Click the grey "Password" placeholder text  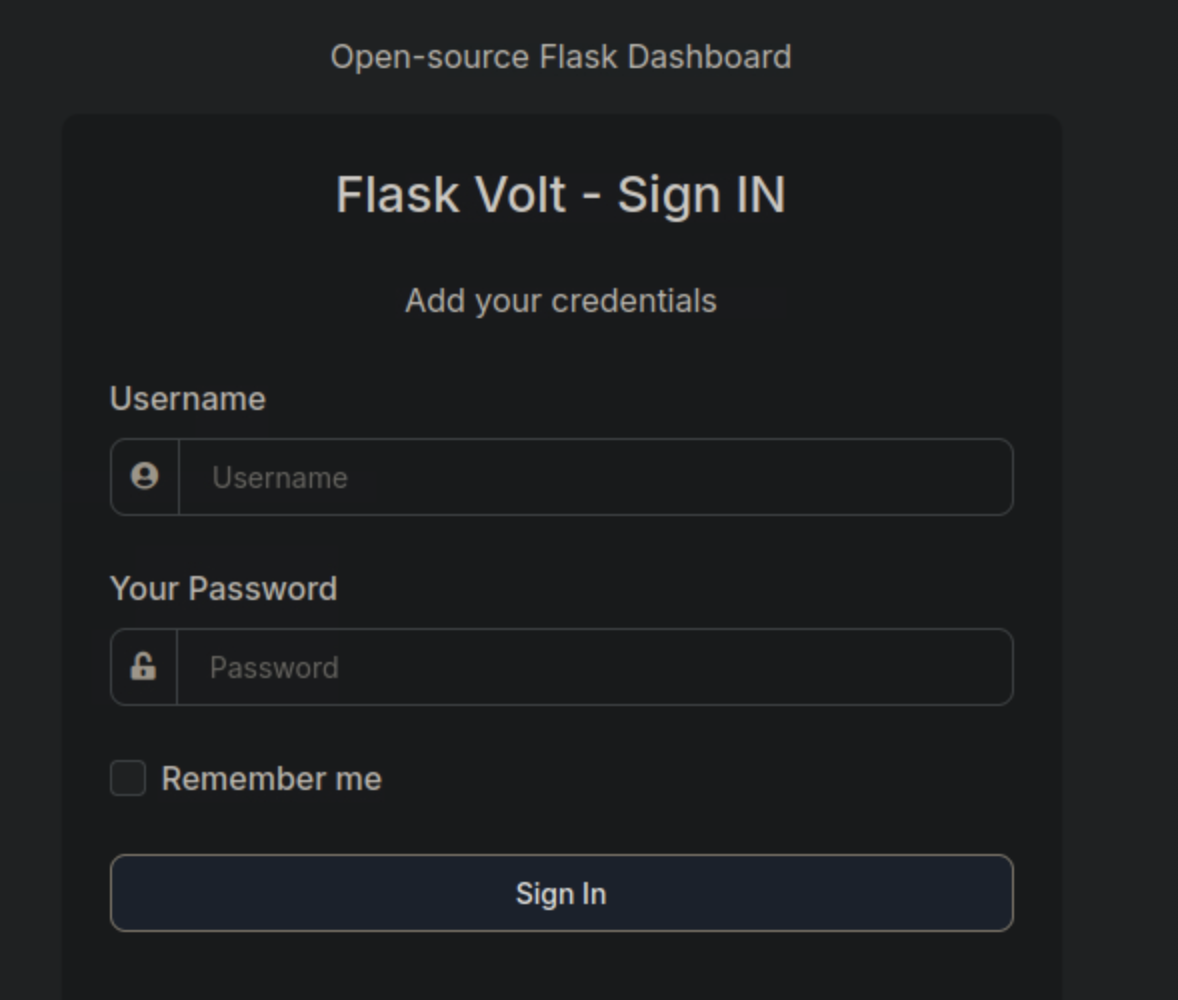(274, 668)
